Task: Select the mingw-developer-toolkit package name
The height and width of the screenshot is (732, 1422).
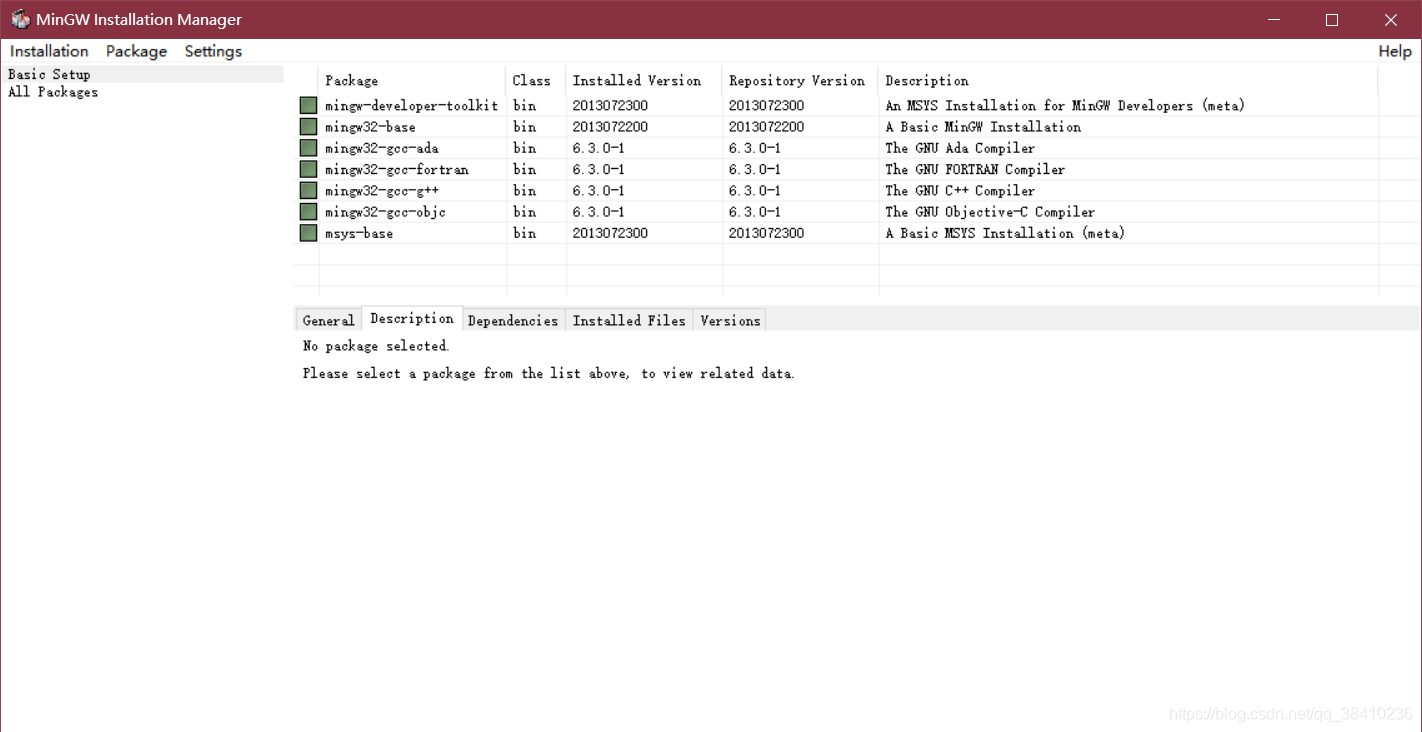Action: pos(411,105)
